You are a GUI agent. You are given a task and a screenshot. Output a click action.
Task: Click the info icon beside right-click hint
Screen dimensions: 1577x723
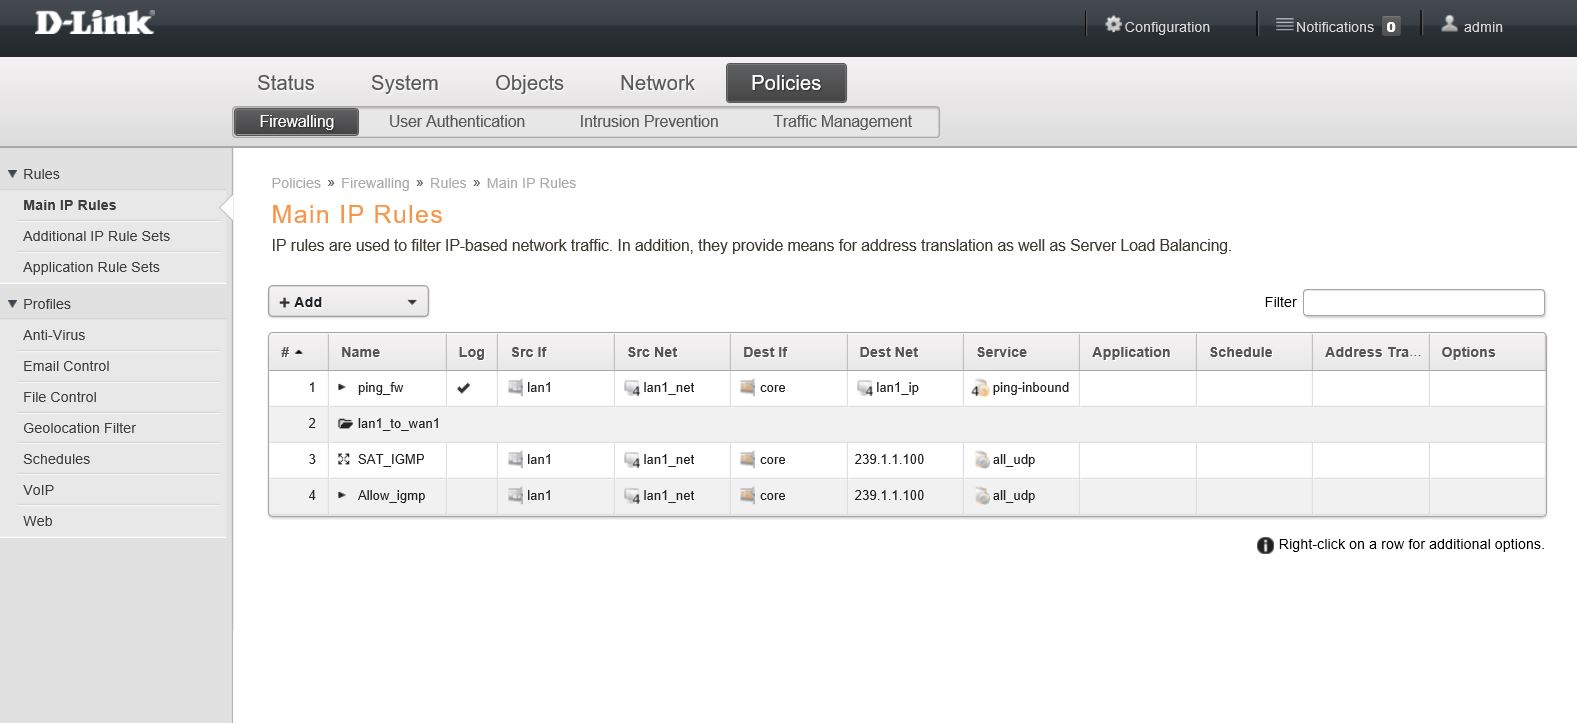1265,545
